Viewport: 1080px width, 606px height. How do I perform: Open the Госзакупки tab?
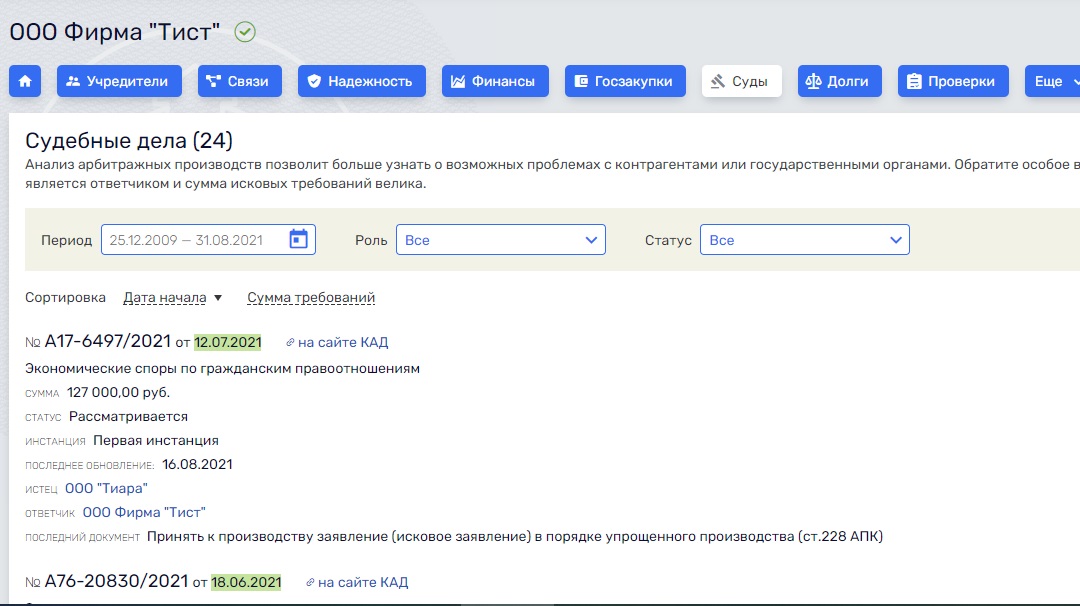point(625,81)
